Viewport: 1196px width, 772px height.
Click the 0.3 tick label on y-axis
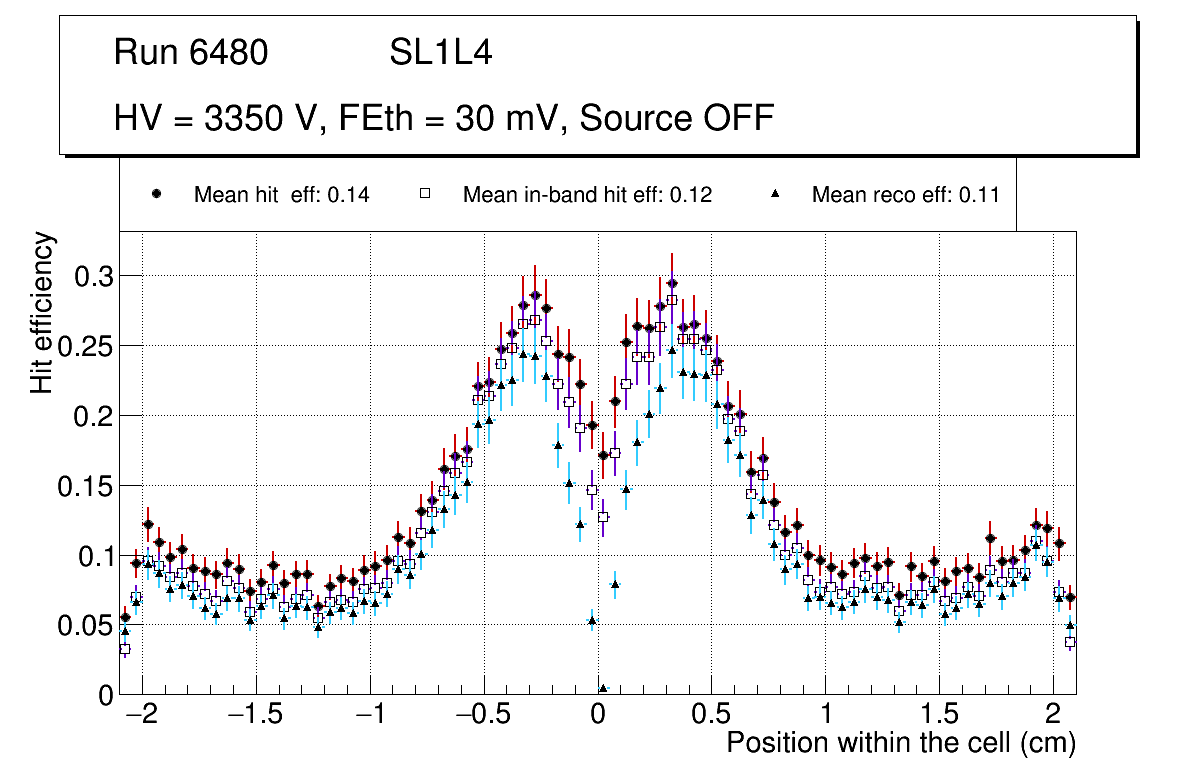coord(93,276)
